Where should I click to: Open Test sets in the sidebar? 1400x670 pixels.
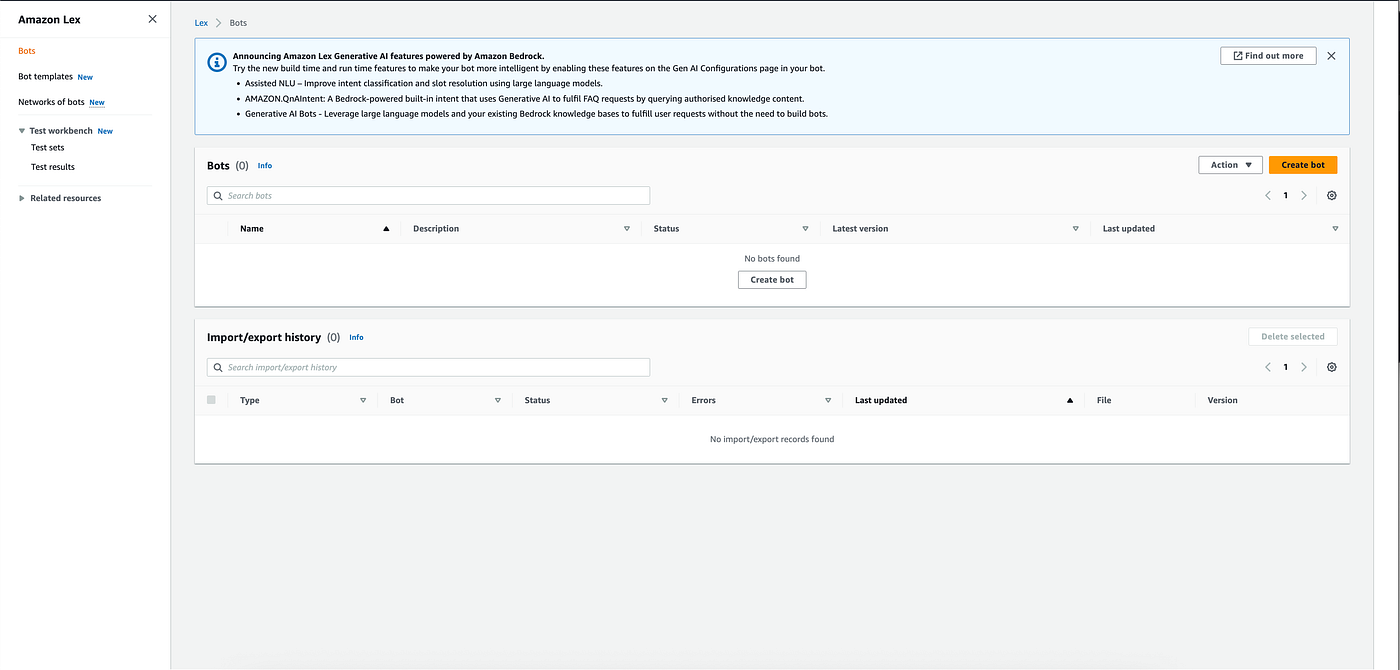pos(48,148)
